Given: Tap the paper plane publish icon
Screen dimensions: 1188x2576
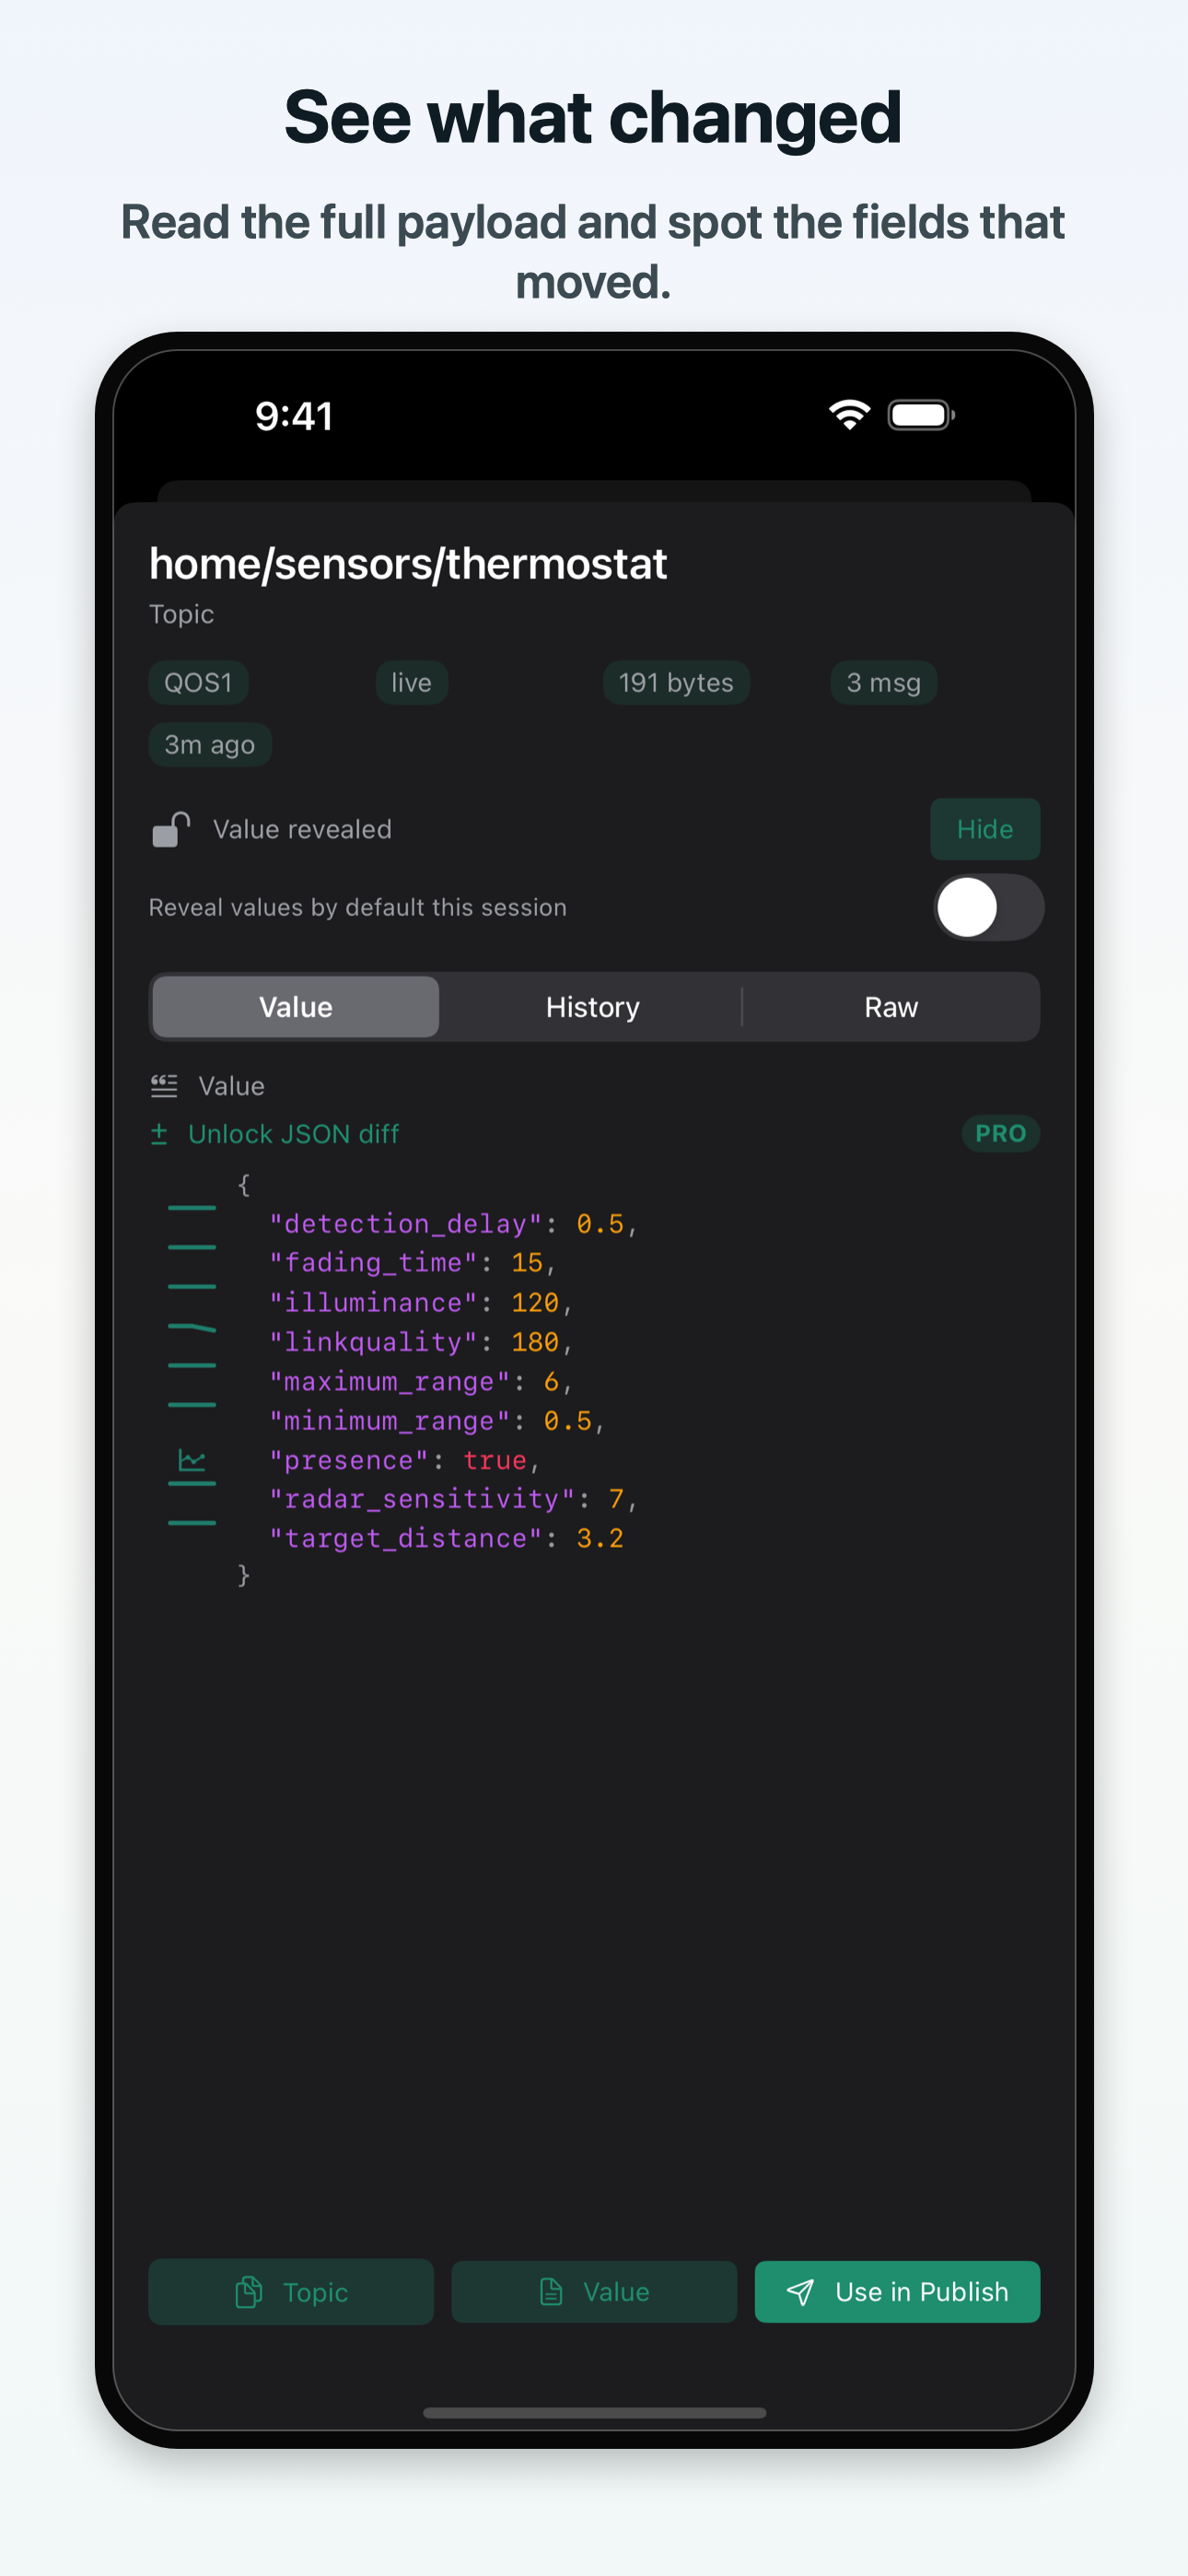Looking at the screenshot, I should (x=800, y=2291).
